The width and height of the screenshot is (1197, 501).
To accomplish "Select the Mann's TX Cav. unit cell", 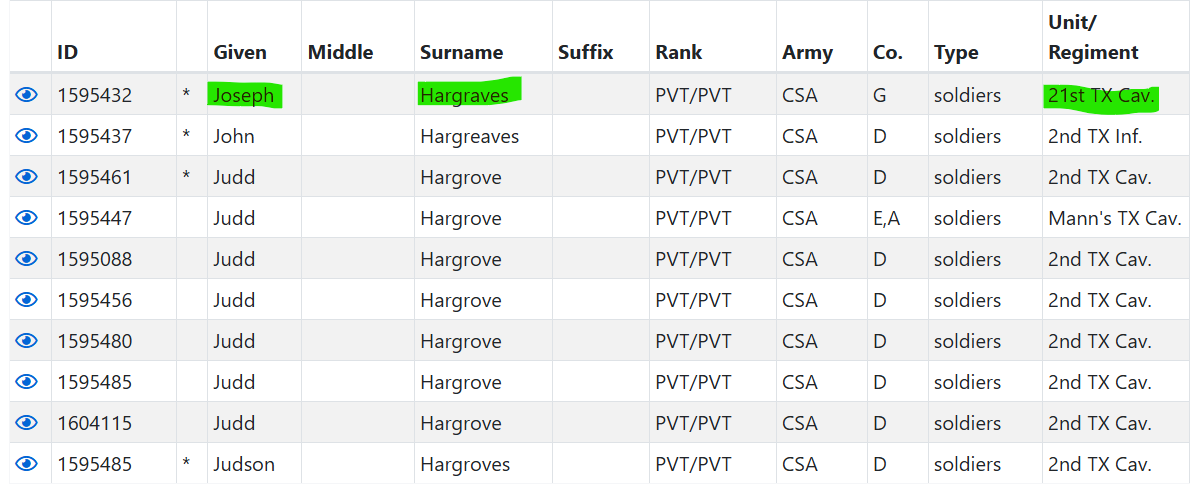I will click(1115, 218).
